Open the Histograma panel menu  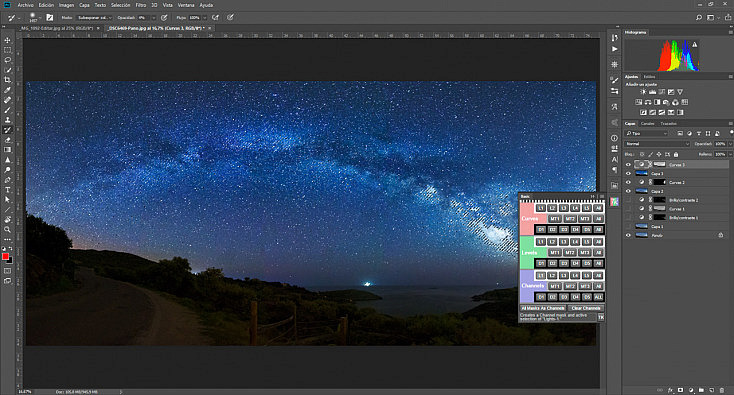point(730,32)
